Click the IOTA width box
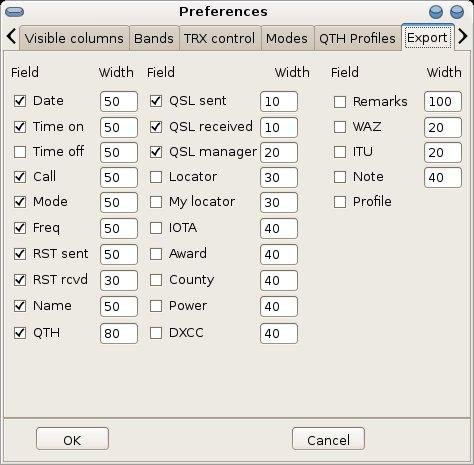The width and height of the screenshot is (474, 465). 279,228
